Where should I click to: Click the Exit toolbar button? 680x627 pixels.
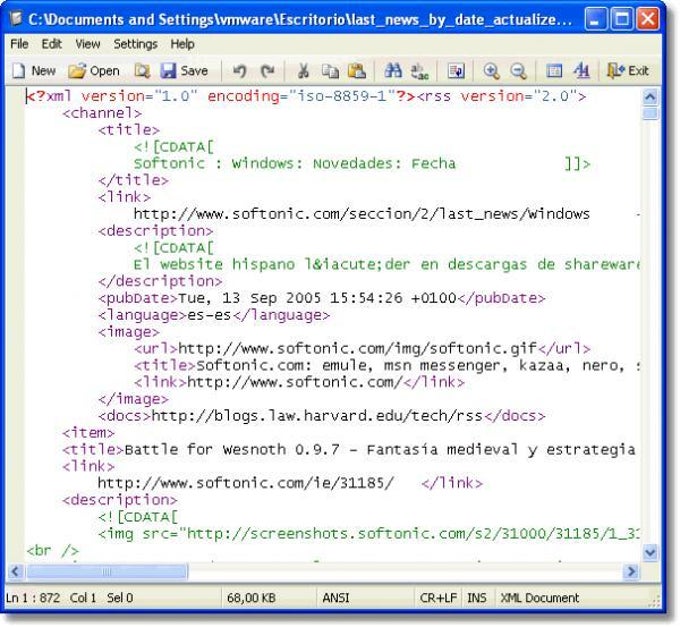click(x=628, y=70)
